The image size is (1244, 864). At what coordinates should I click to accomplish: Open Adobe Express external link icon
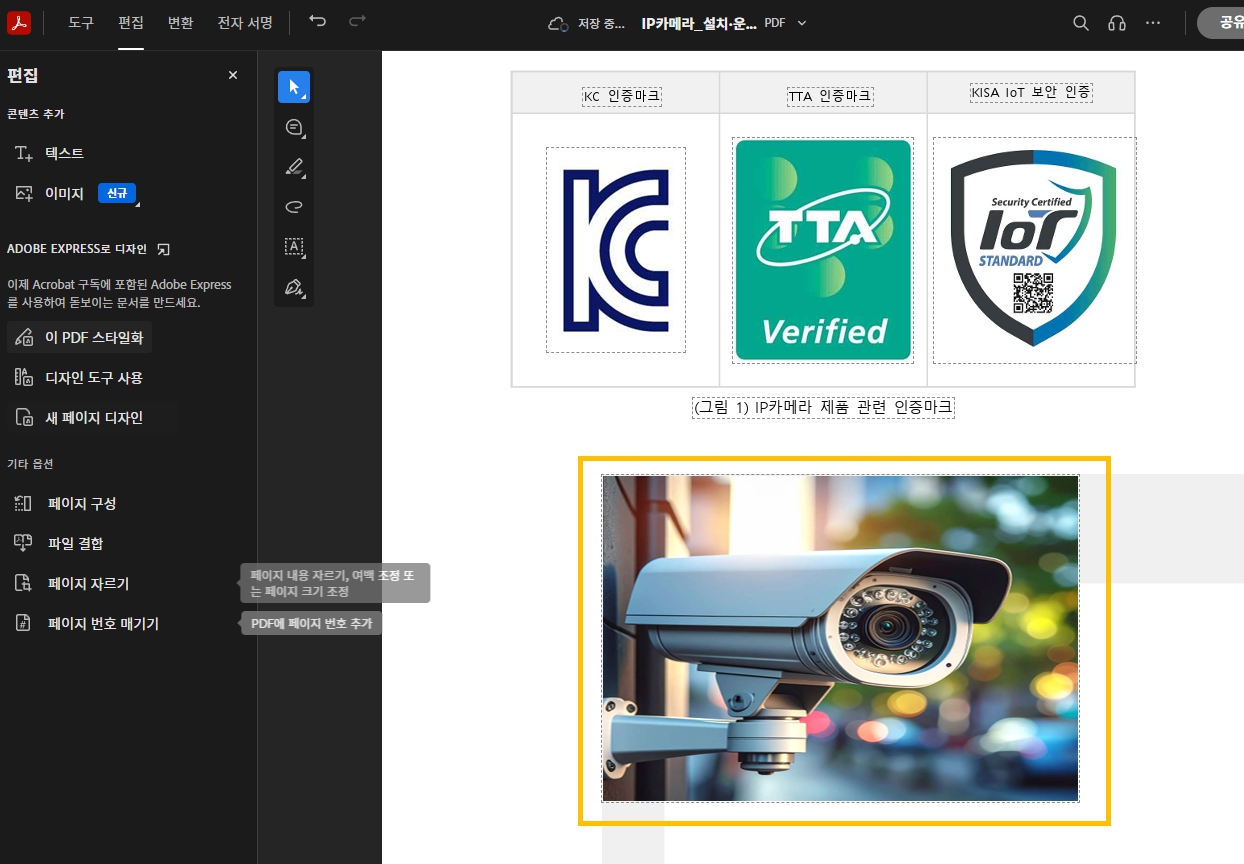[x=164, y=249]
